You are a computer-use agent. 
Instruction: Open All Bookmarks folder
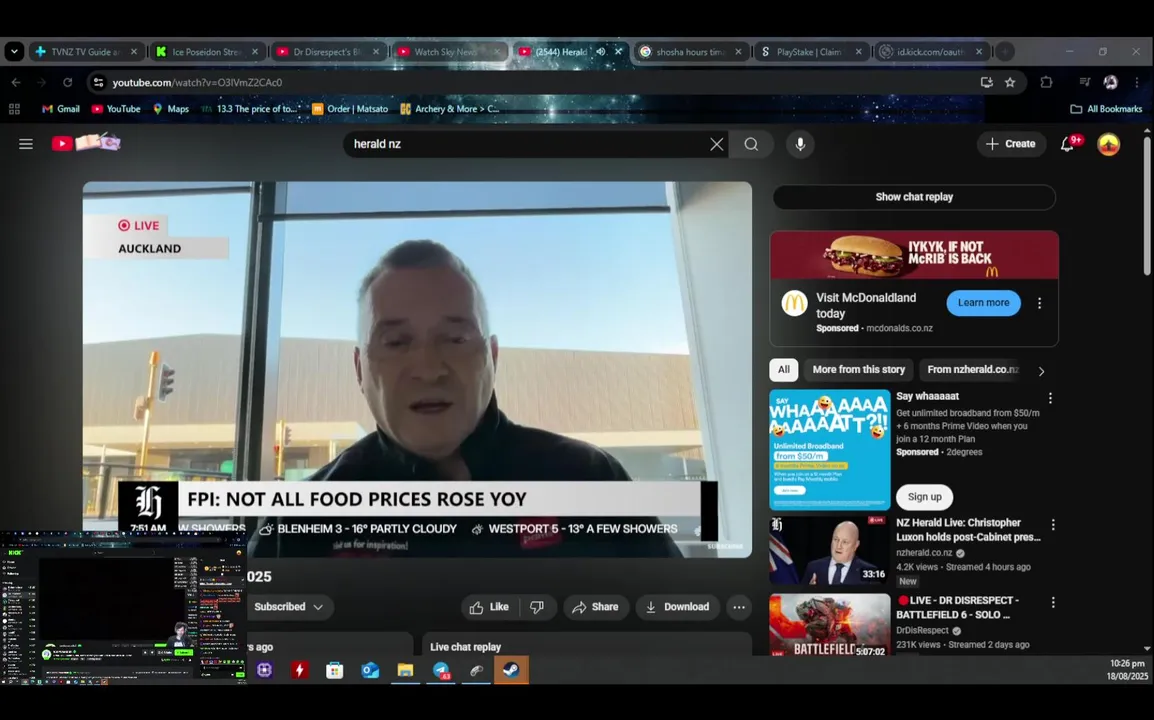pos(1106,109)
